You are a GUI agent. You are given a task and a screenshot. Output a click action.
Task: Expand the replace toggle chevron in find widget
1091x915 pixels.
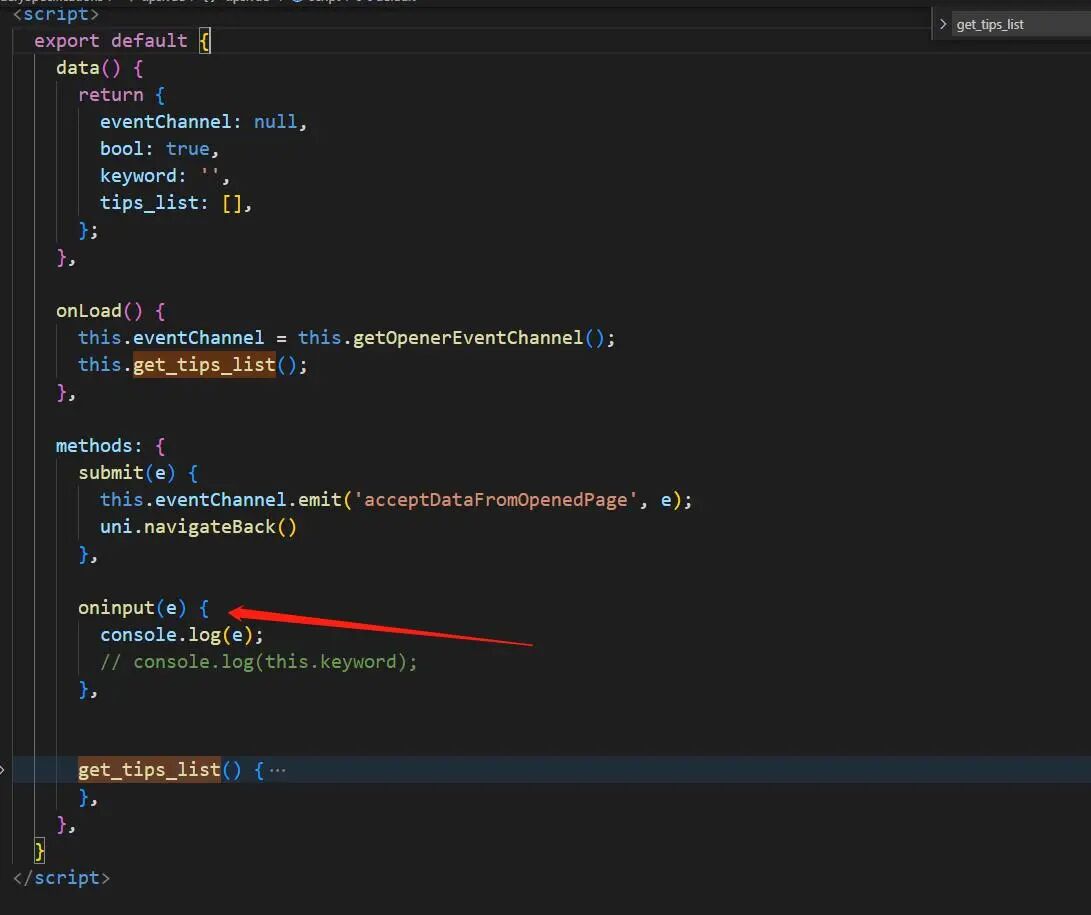[943, 24]
